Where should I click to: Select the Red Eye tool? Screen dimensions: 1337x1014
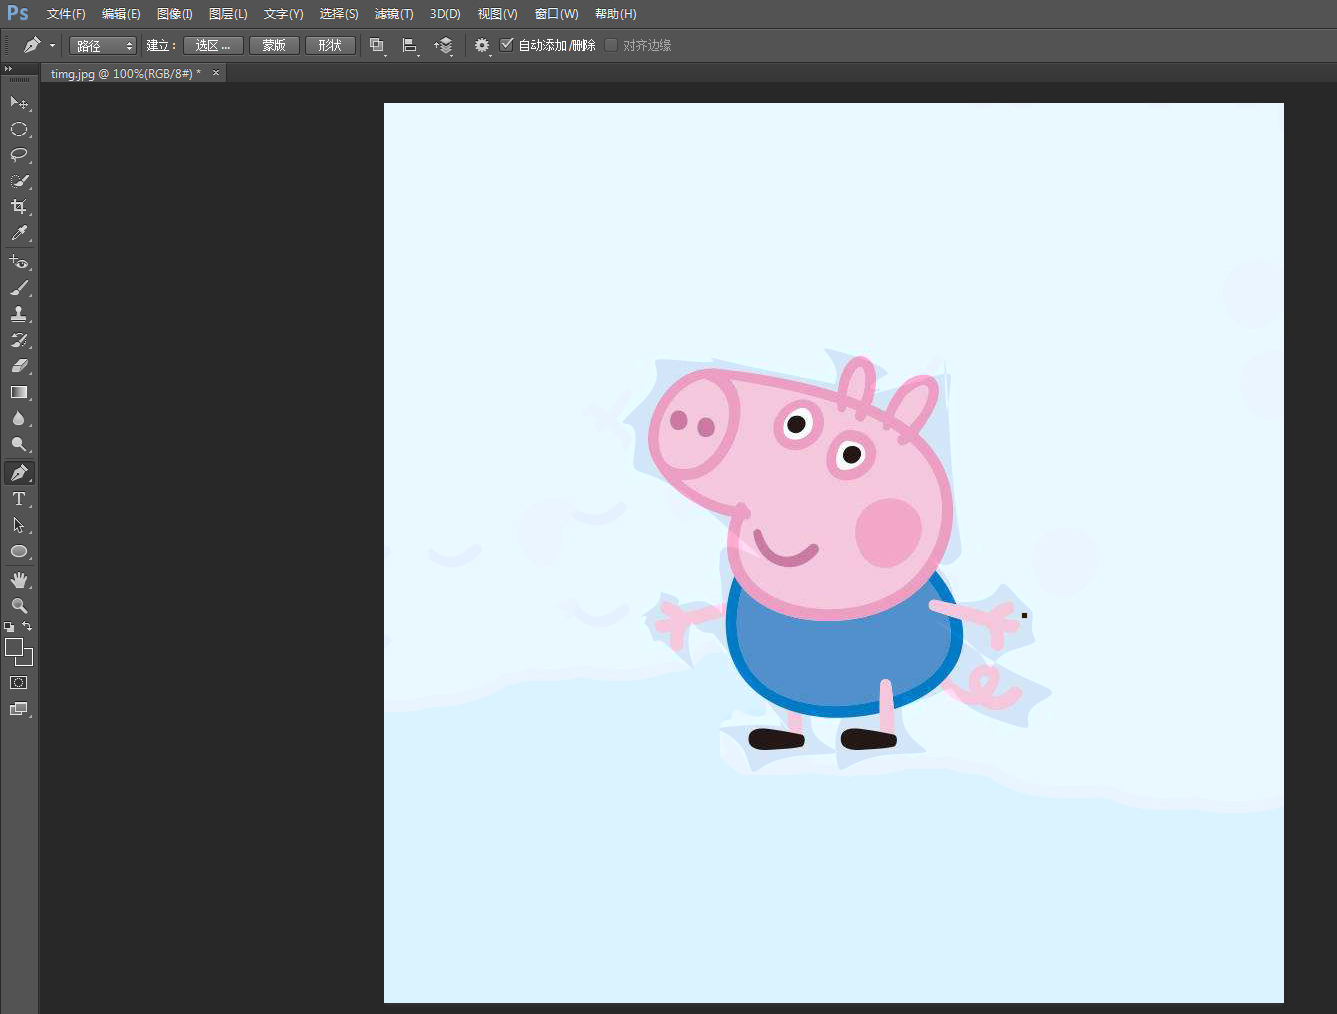(x=19, y=262)
